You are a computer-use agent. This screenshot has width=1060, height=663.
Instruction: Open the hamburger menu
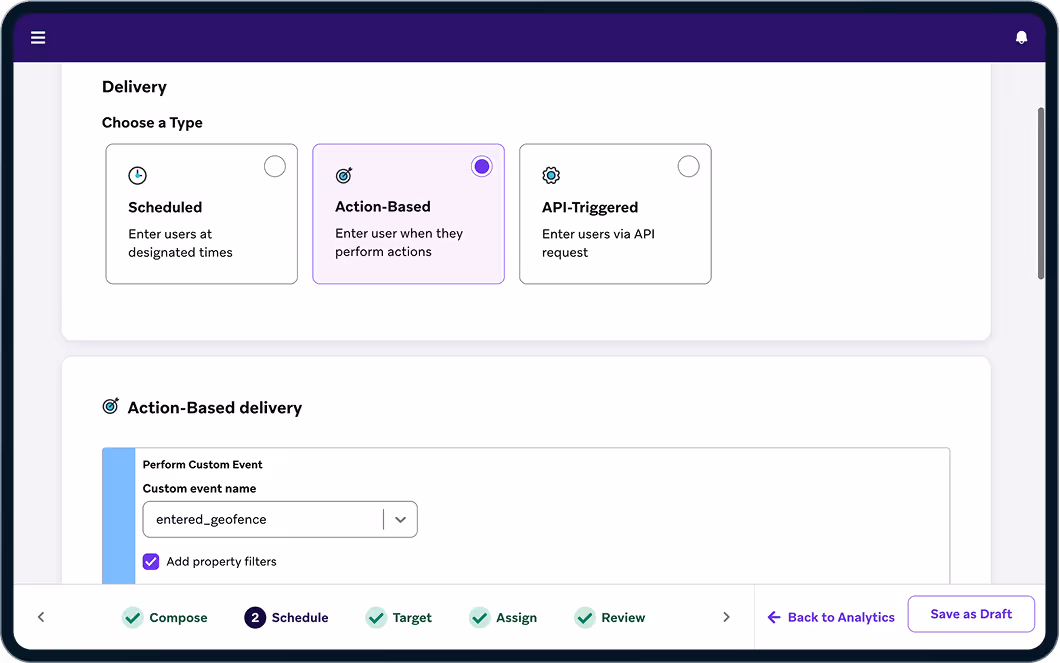pos(38,38)
